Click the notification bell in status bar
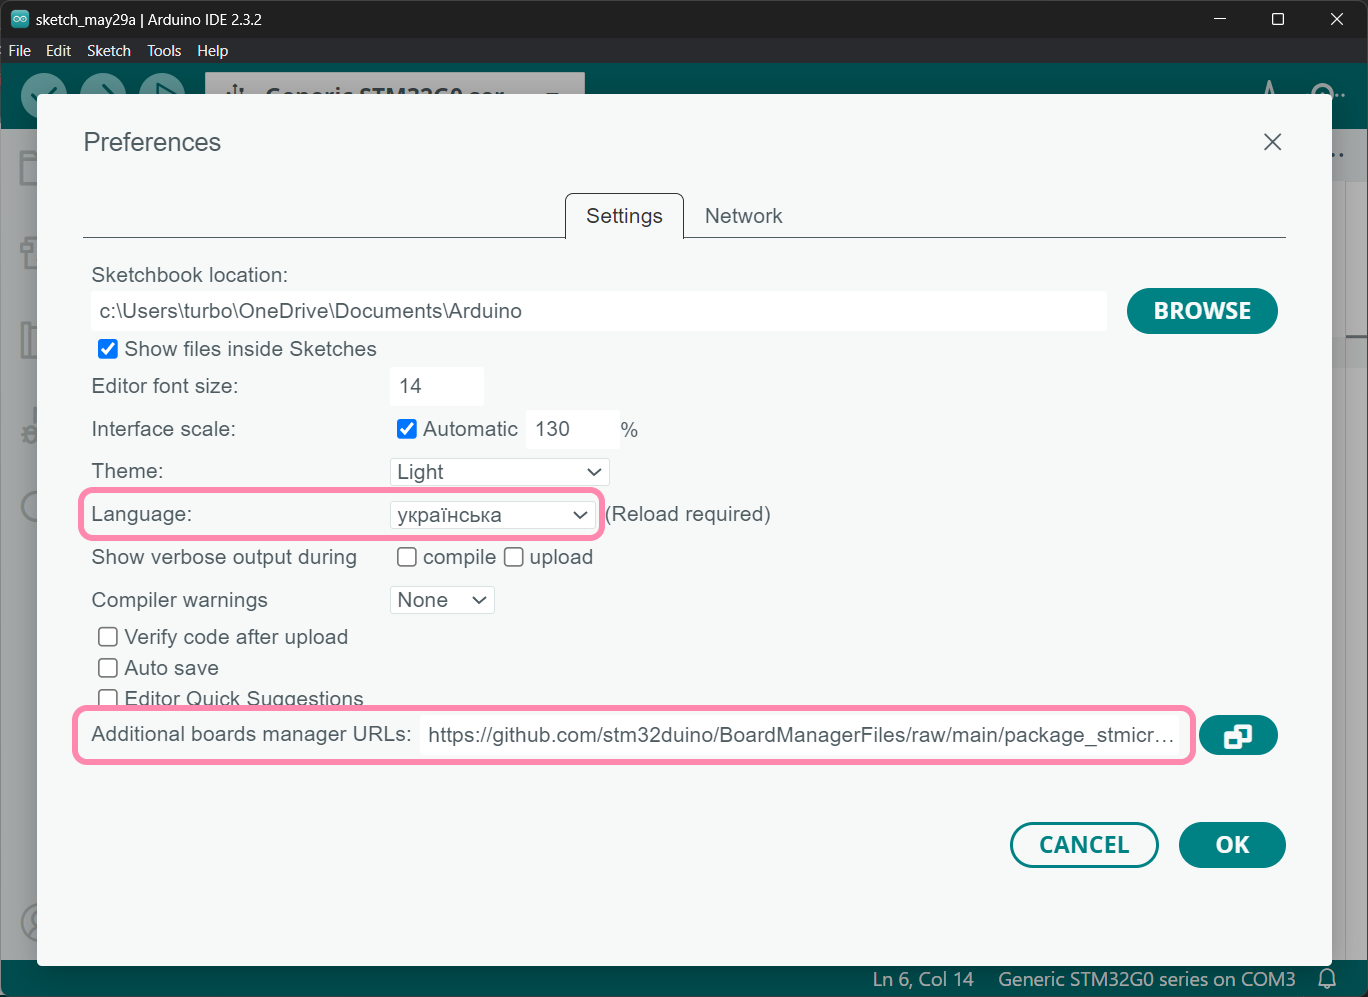The width and height of the screenshot is (1368, 997). tap(1327, 978)
